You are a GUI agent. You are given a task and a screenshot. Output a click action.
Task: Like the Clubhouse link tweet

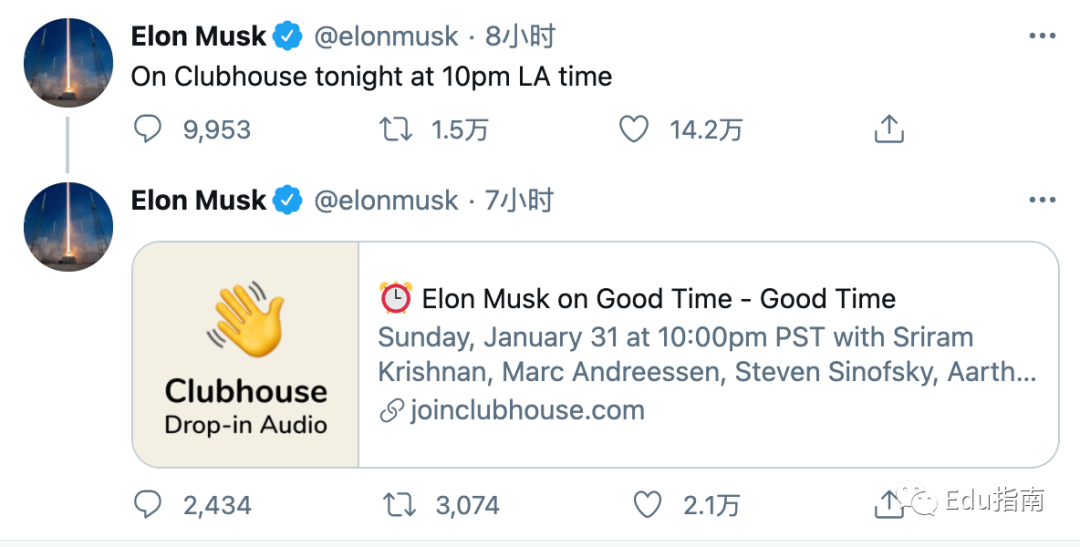pos(648,505)
